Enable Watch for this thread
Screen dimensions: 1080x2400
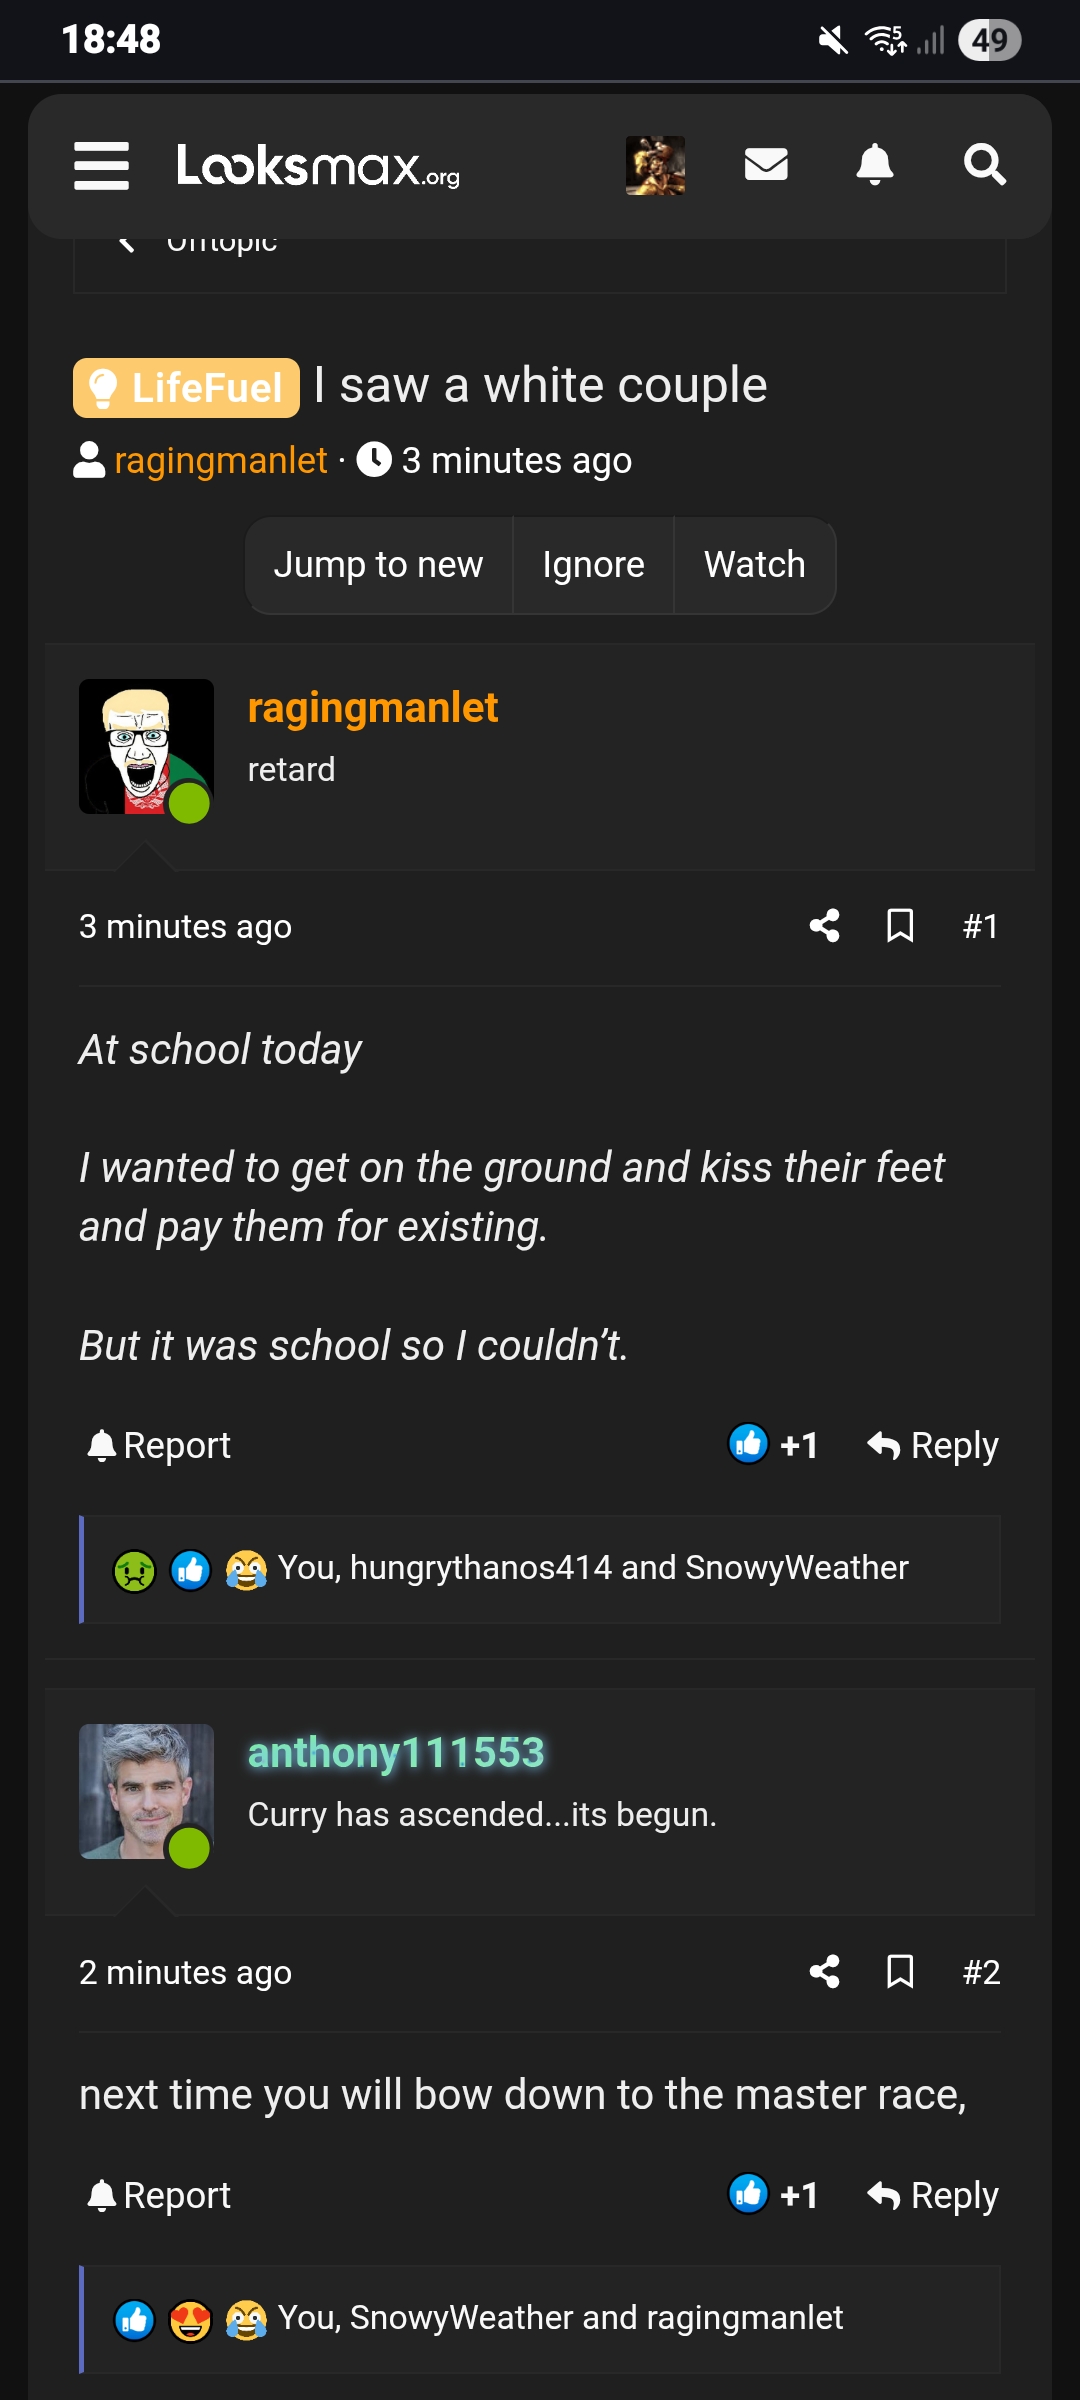(754, 565)
